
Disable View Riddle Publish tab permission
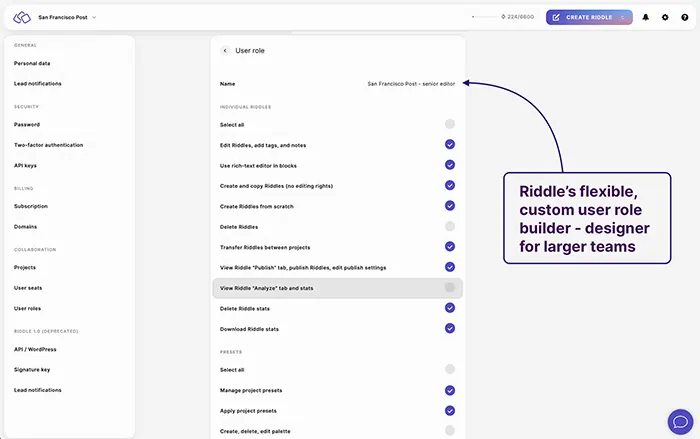[450, 267]
